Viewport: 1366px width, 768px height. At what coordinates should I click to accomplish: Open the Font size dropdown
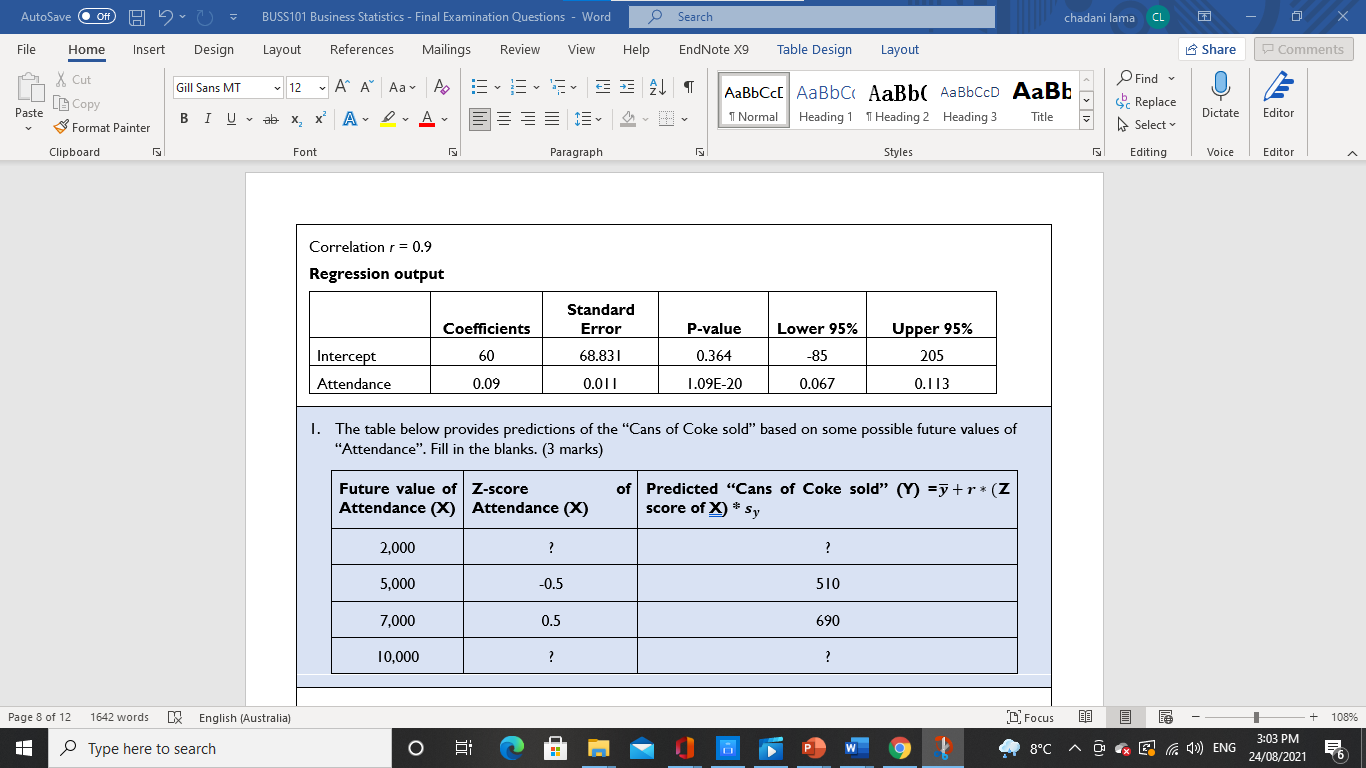coord(322,88)
